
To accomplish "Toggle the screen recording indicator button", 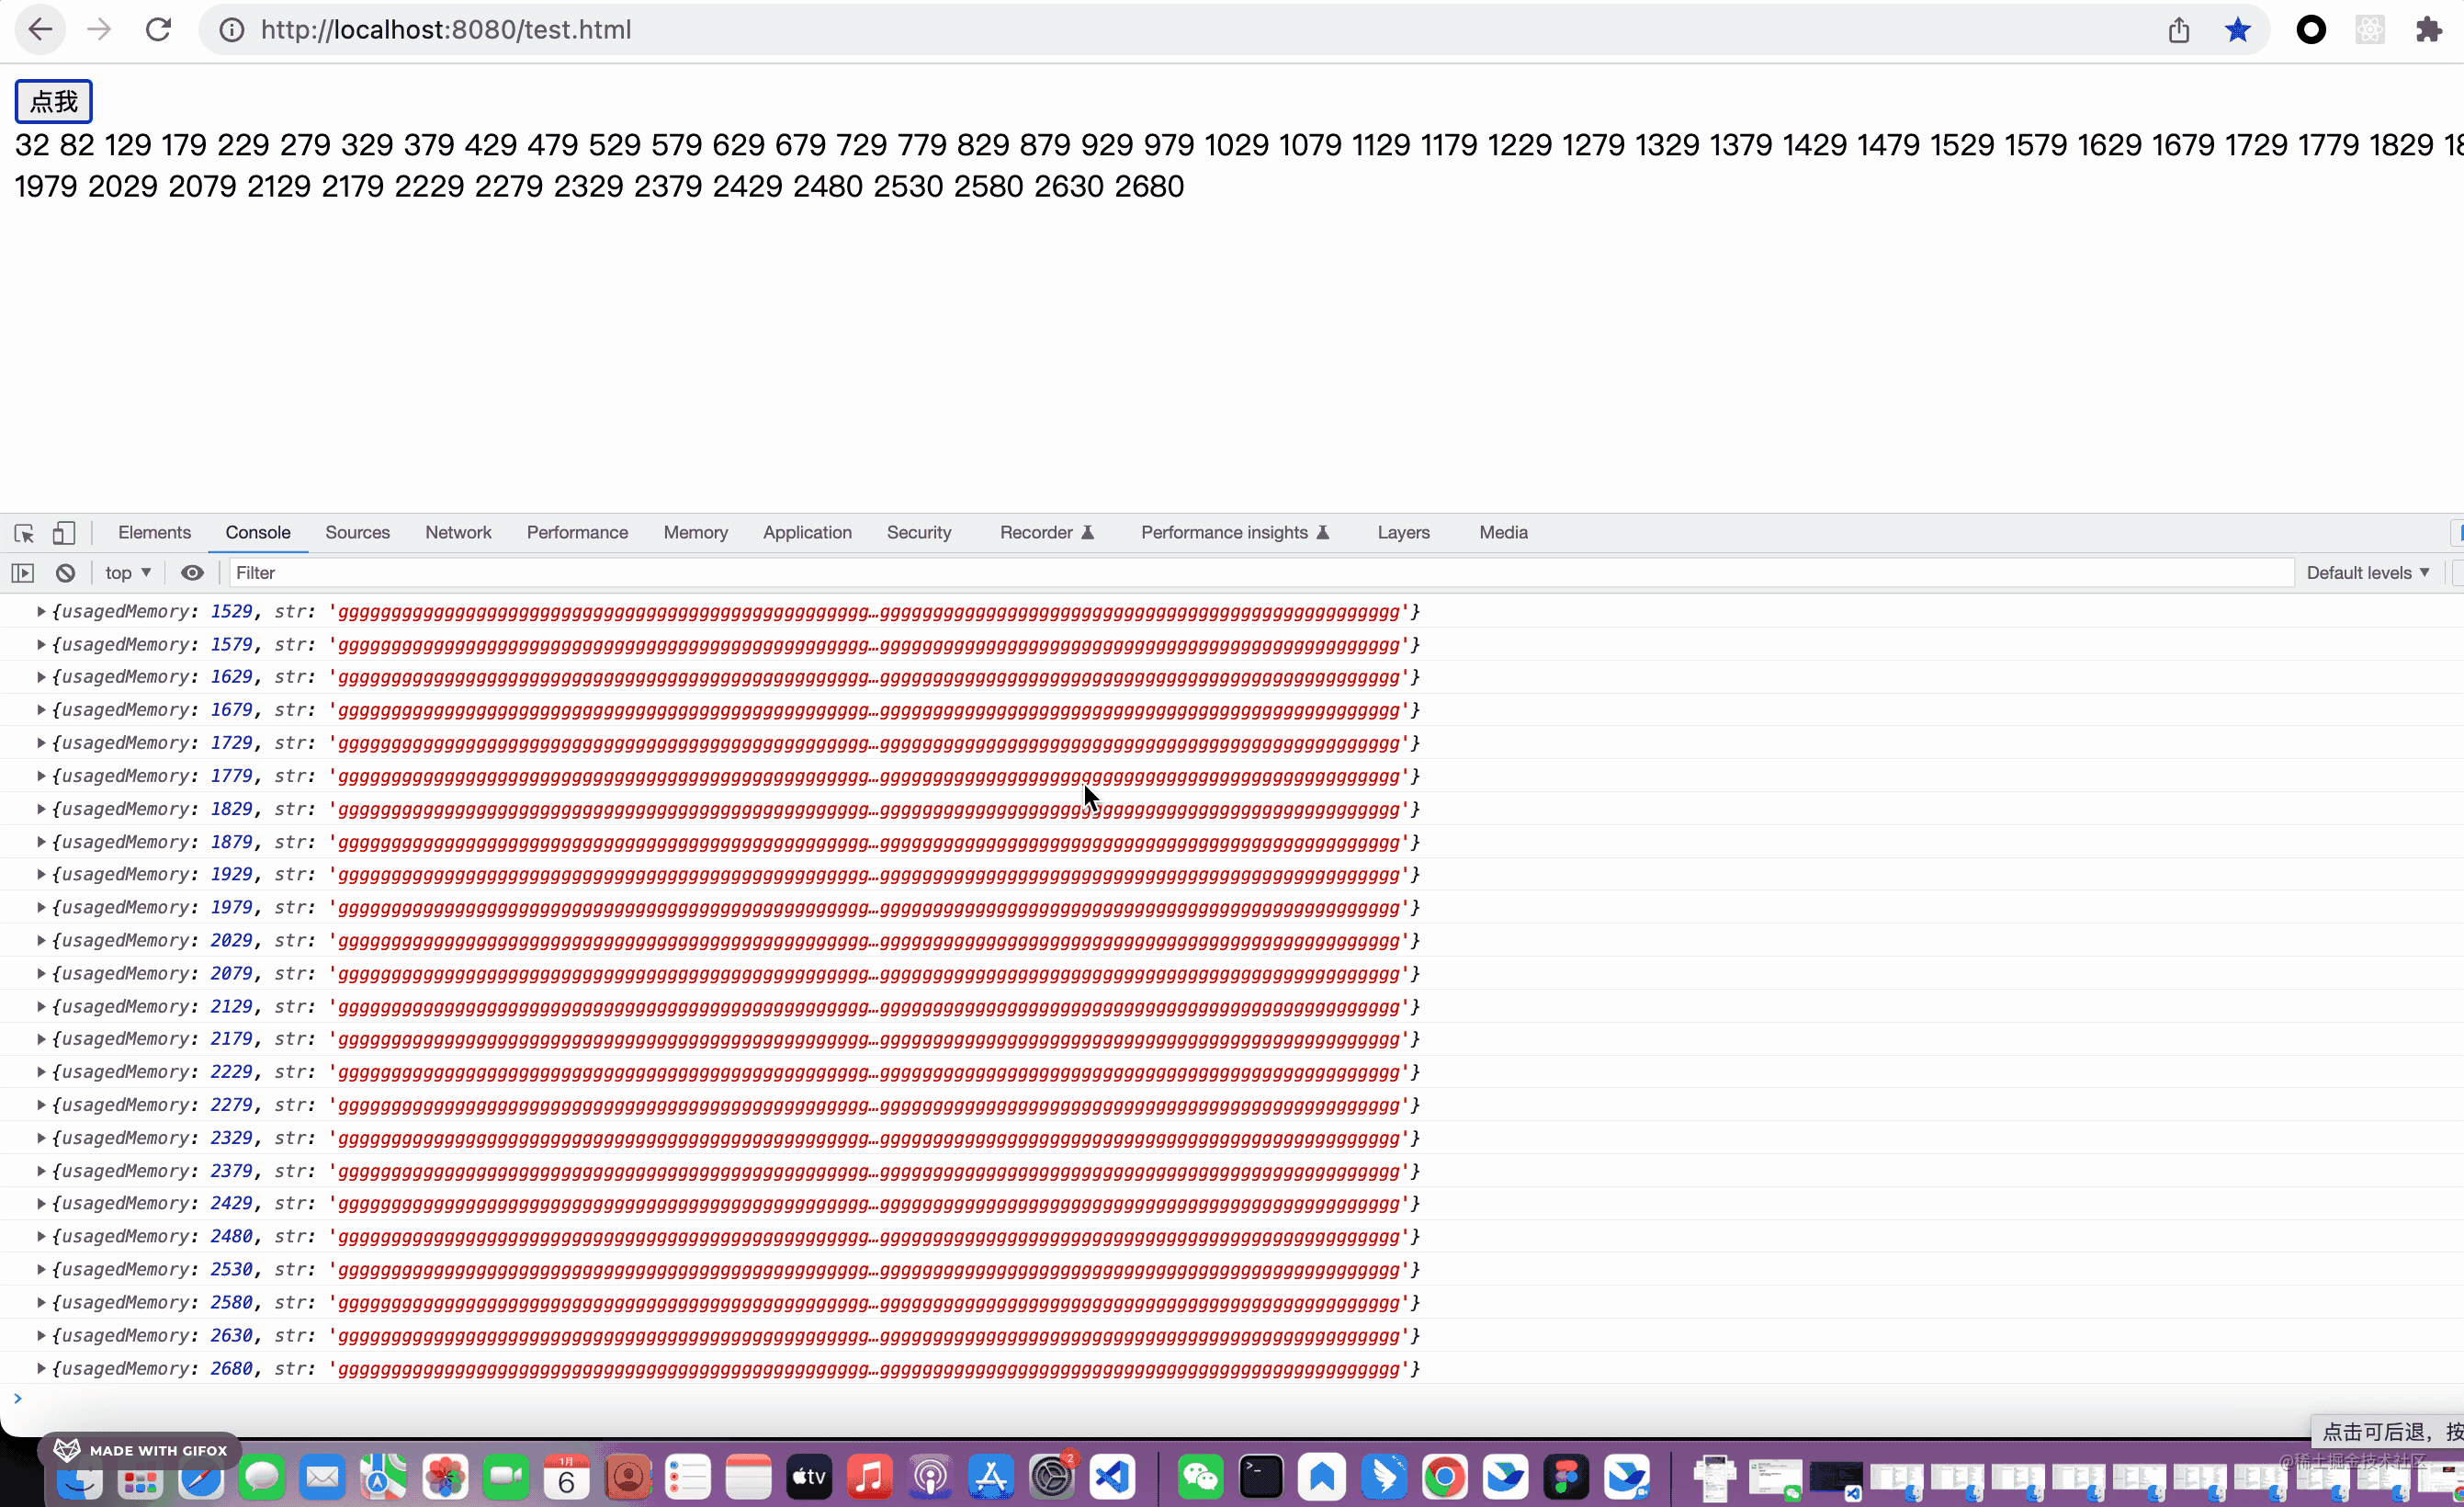I will coord(2311,29).
